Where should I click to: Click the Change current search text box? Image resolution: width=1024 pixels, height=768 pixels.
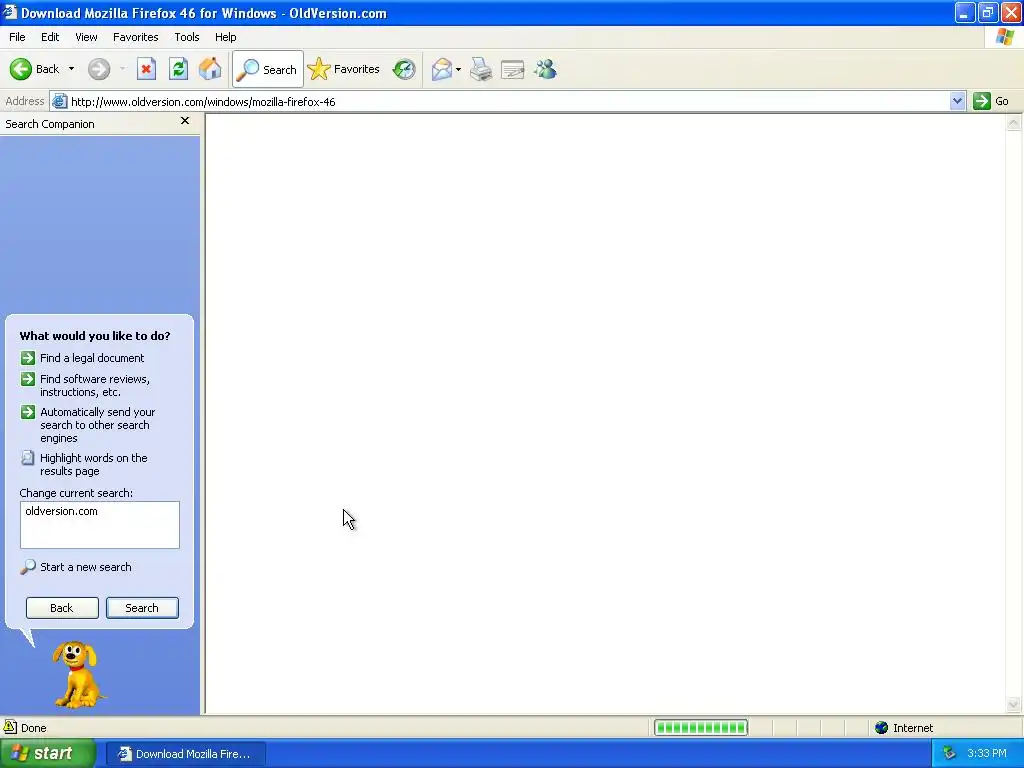(100, 525)
